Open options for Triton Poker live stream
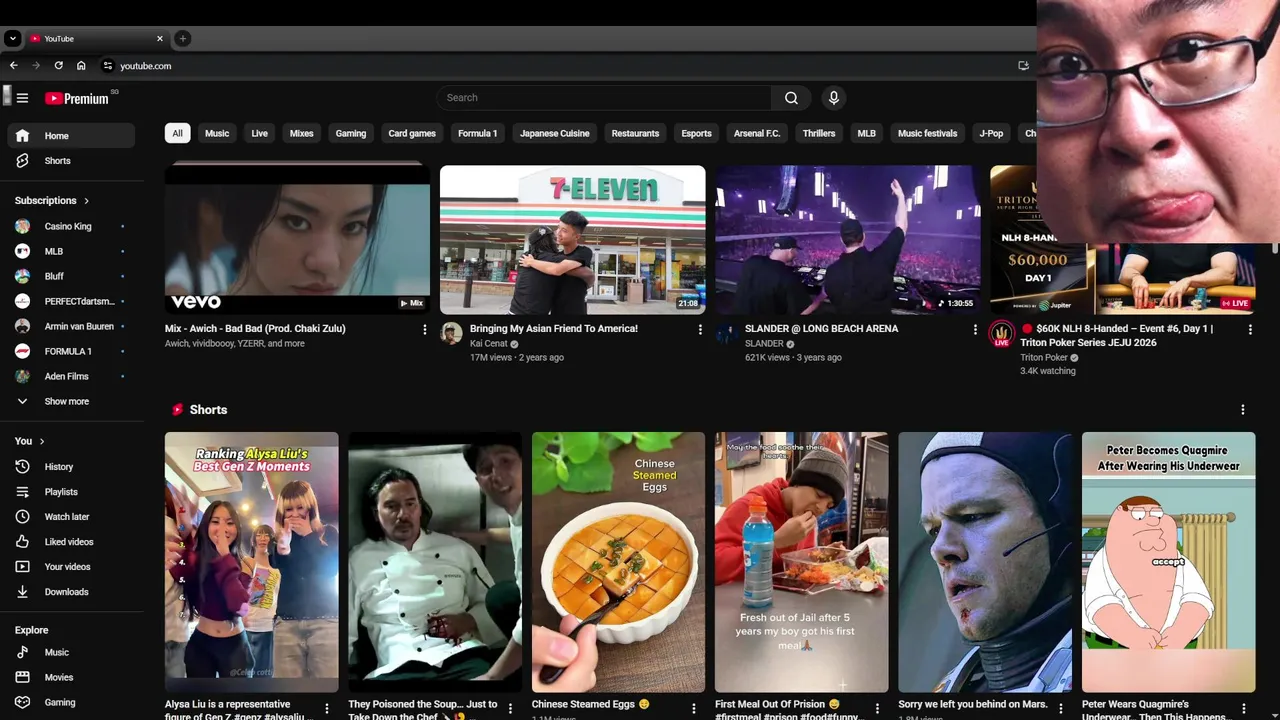This screenshot has width=1280, height=720. [1250, 329]
